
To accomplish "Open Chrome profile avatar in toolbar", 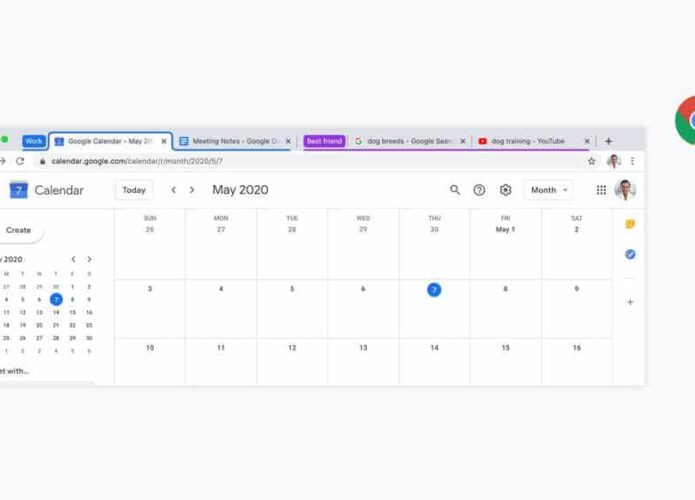I will [614, 161].
